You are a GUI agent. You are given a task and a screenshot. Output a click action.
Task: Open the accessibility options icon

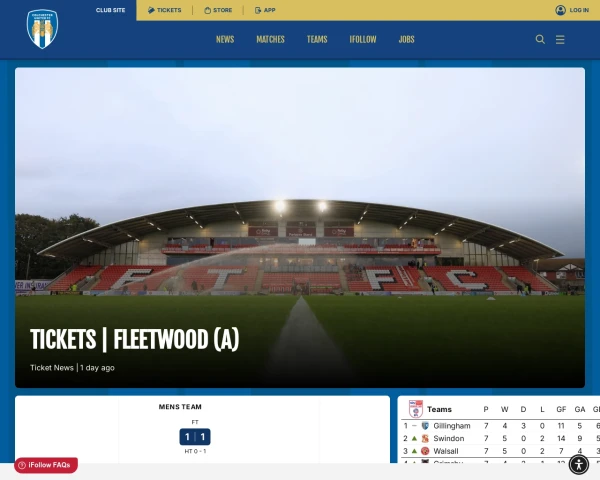click(579, 465)
